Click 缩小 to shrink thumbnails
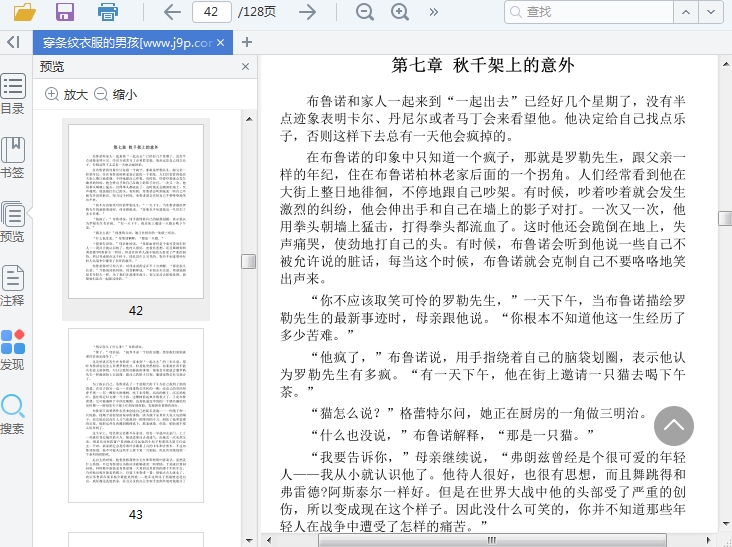This screenshot has height=547, width=732. tap(116, 94)
